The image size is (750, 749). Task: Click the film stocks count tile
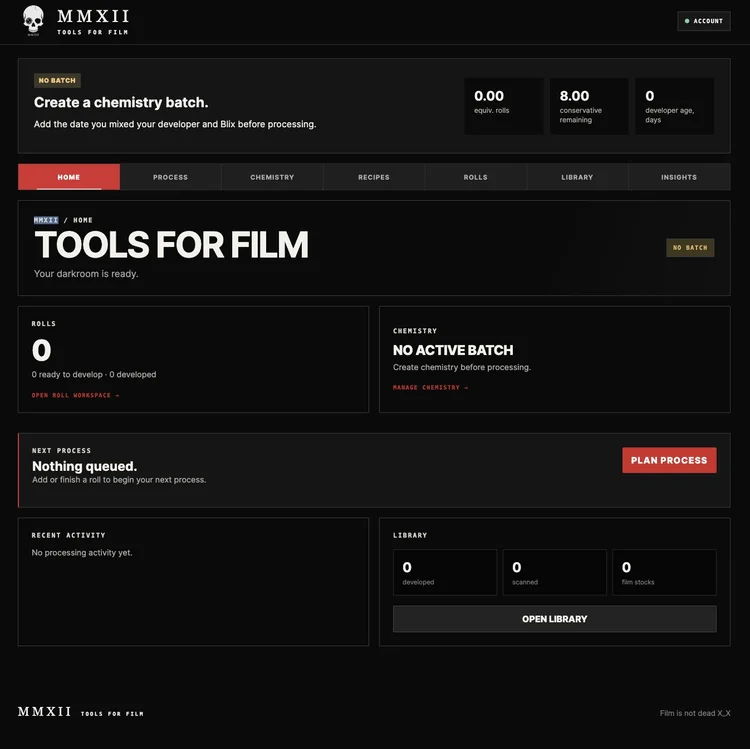[x=664, y=573]
